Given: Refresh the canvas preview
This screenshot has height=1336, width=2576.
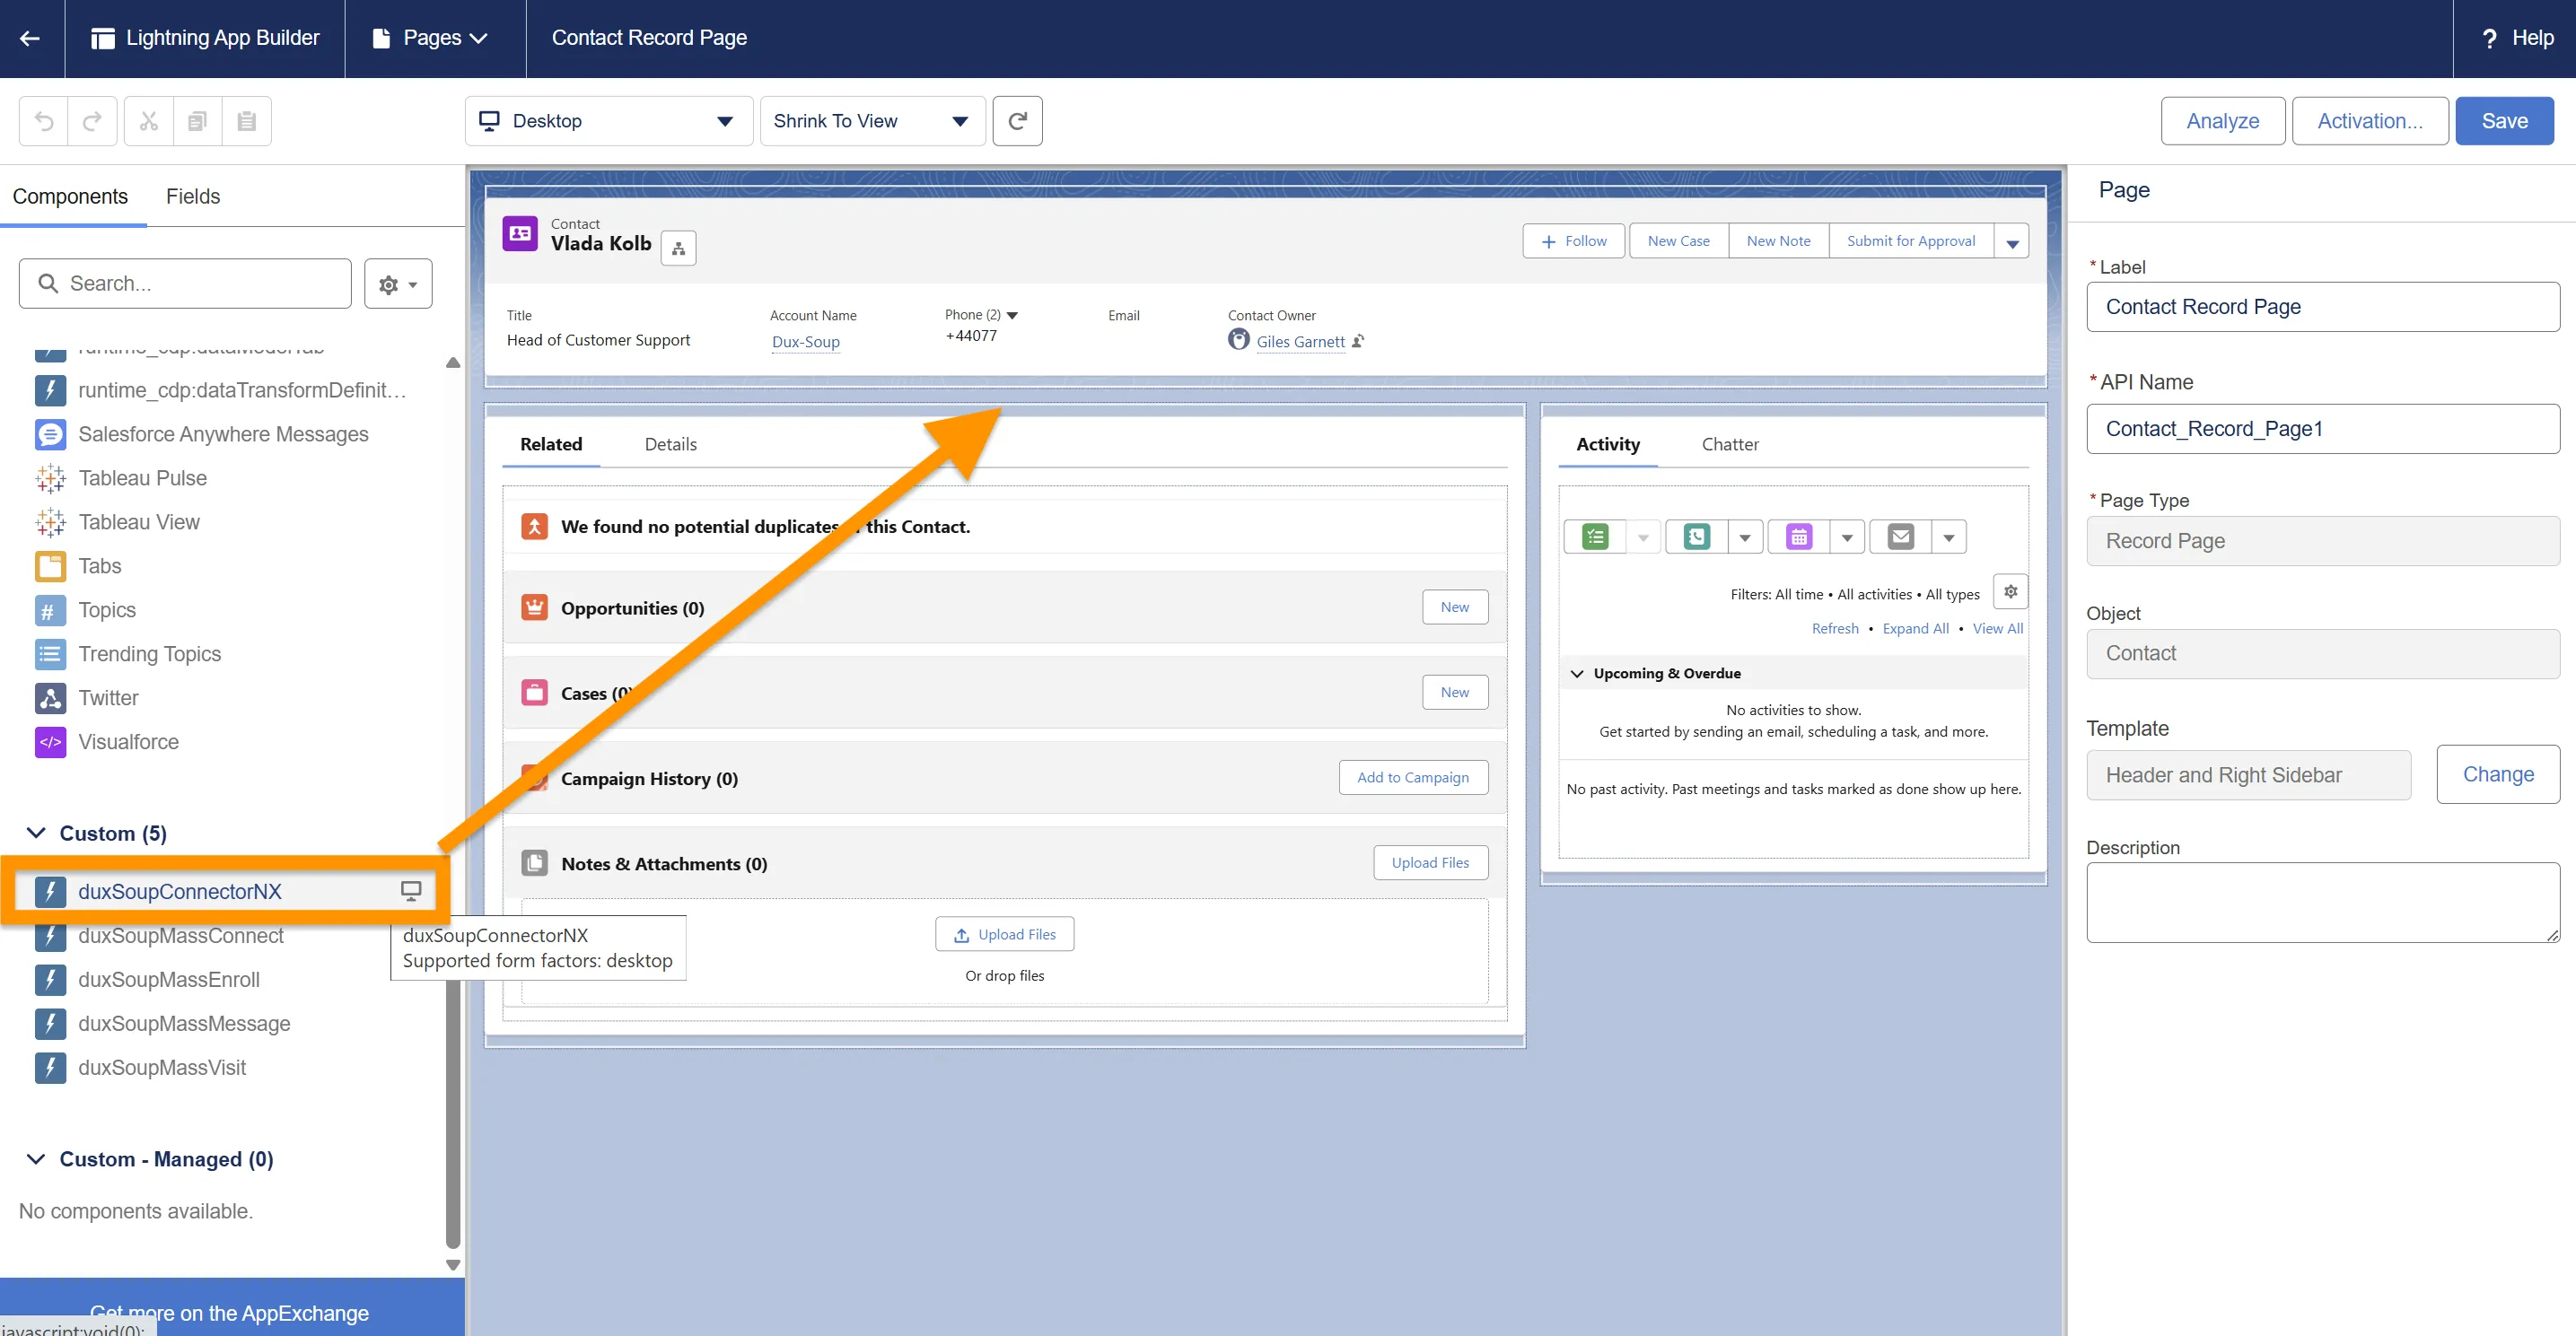Looking at the screenshot, I should [x=1017, y=121].
